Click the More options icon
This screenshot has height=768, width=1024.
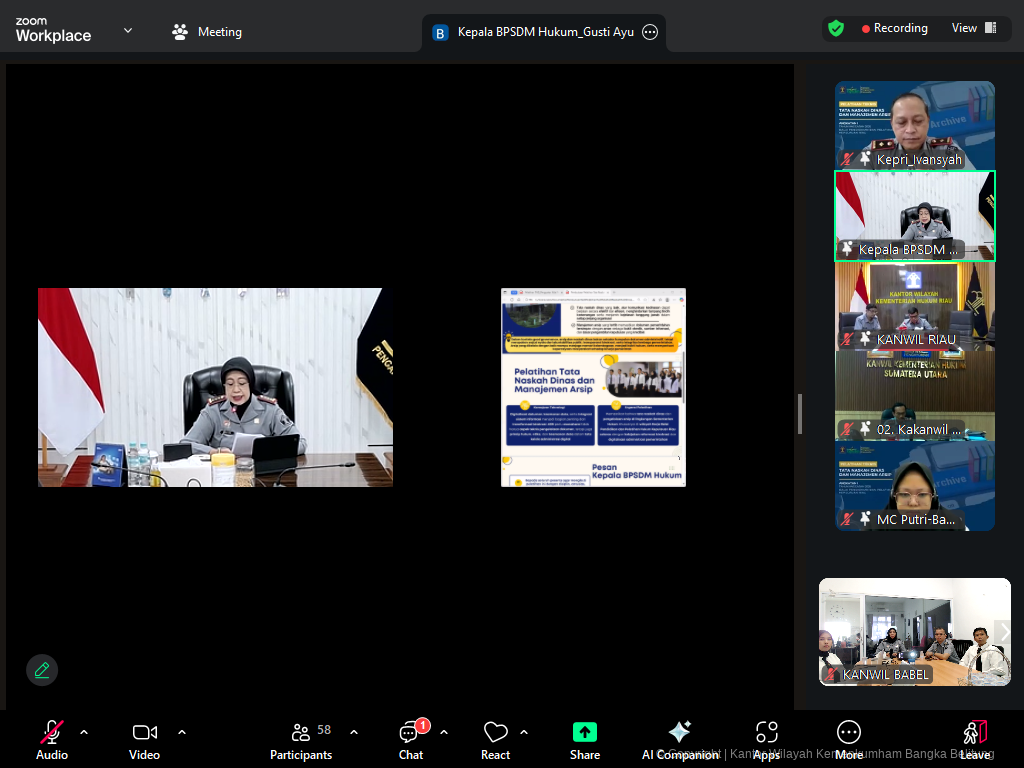(x=849, y=740)
